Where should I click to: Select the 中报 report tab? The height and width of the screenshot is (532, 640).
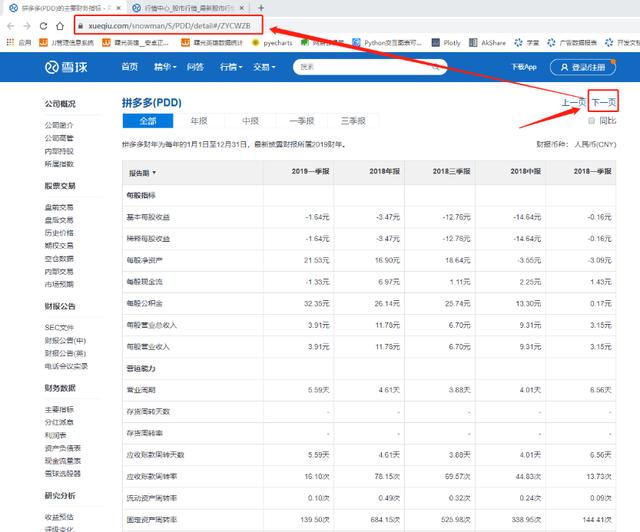click(x=251, y=121)
